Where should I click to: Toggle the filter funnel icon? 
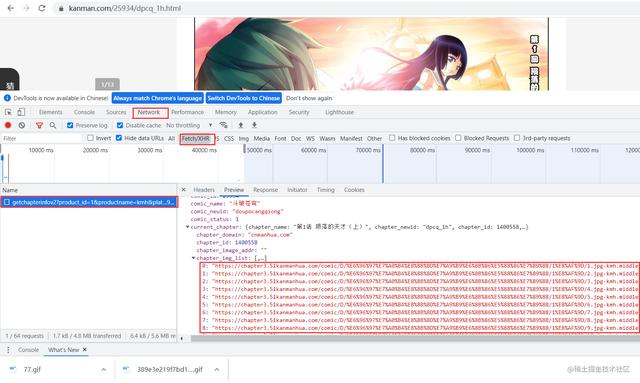tap(39, 125)
